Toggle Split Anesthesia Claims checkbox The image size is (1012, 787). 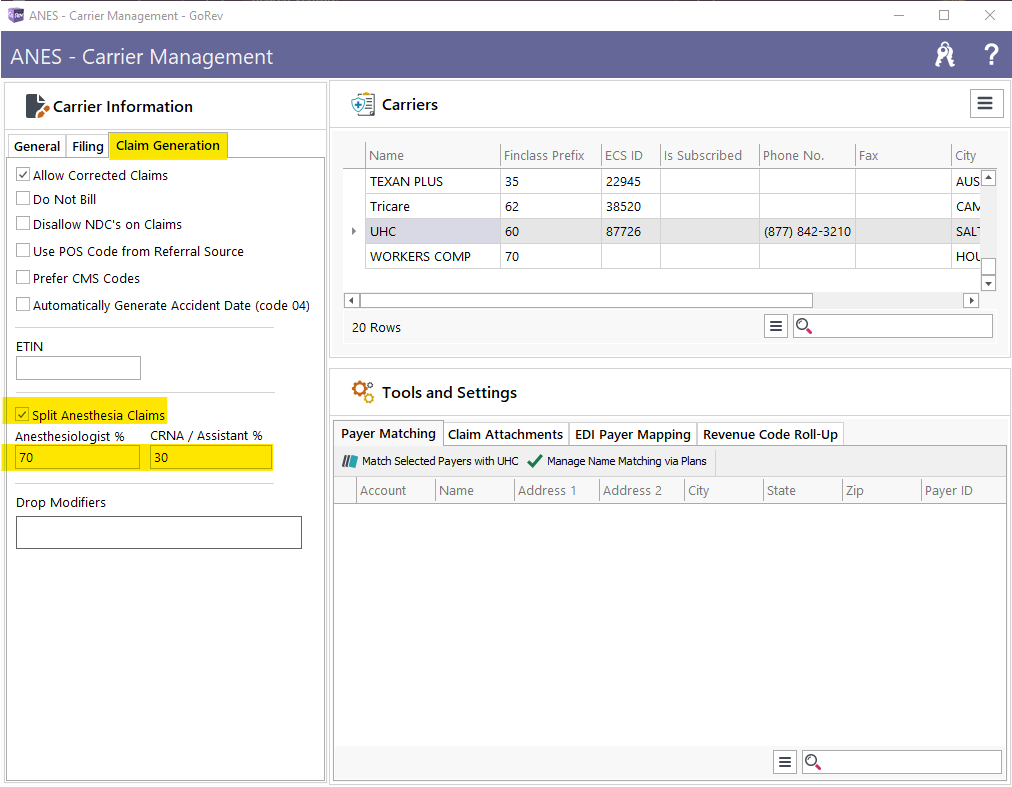[23, 414]
